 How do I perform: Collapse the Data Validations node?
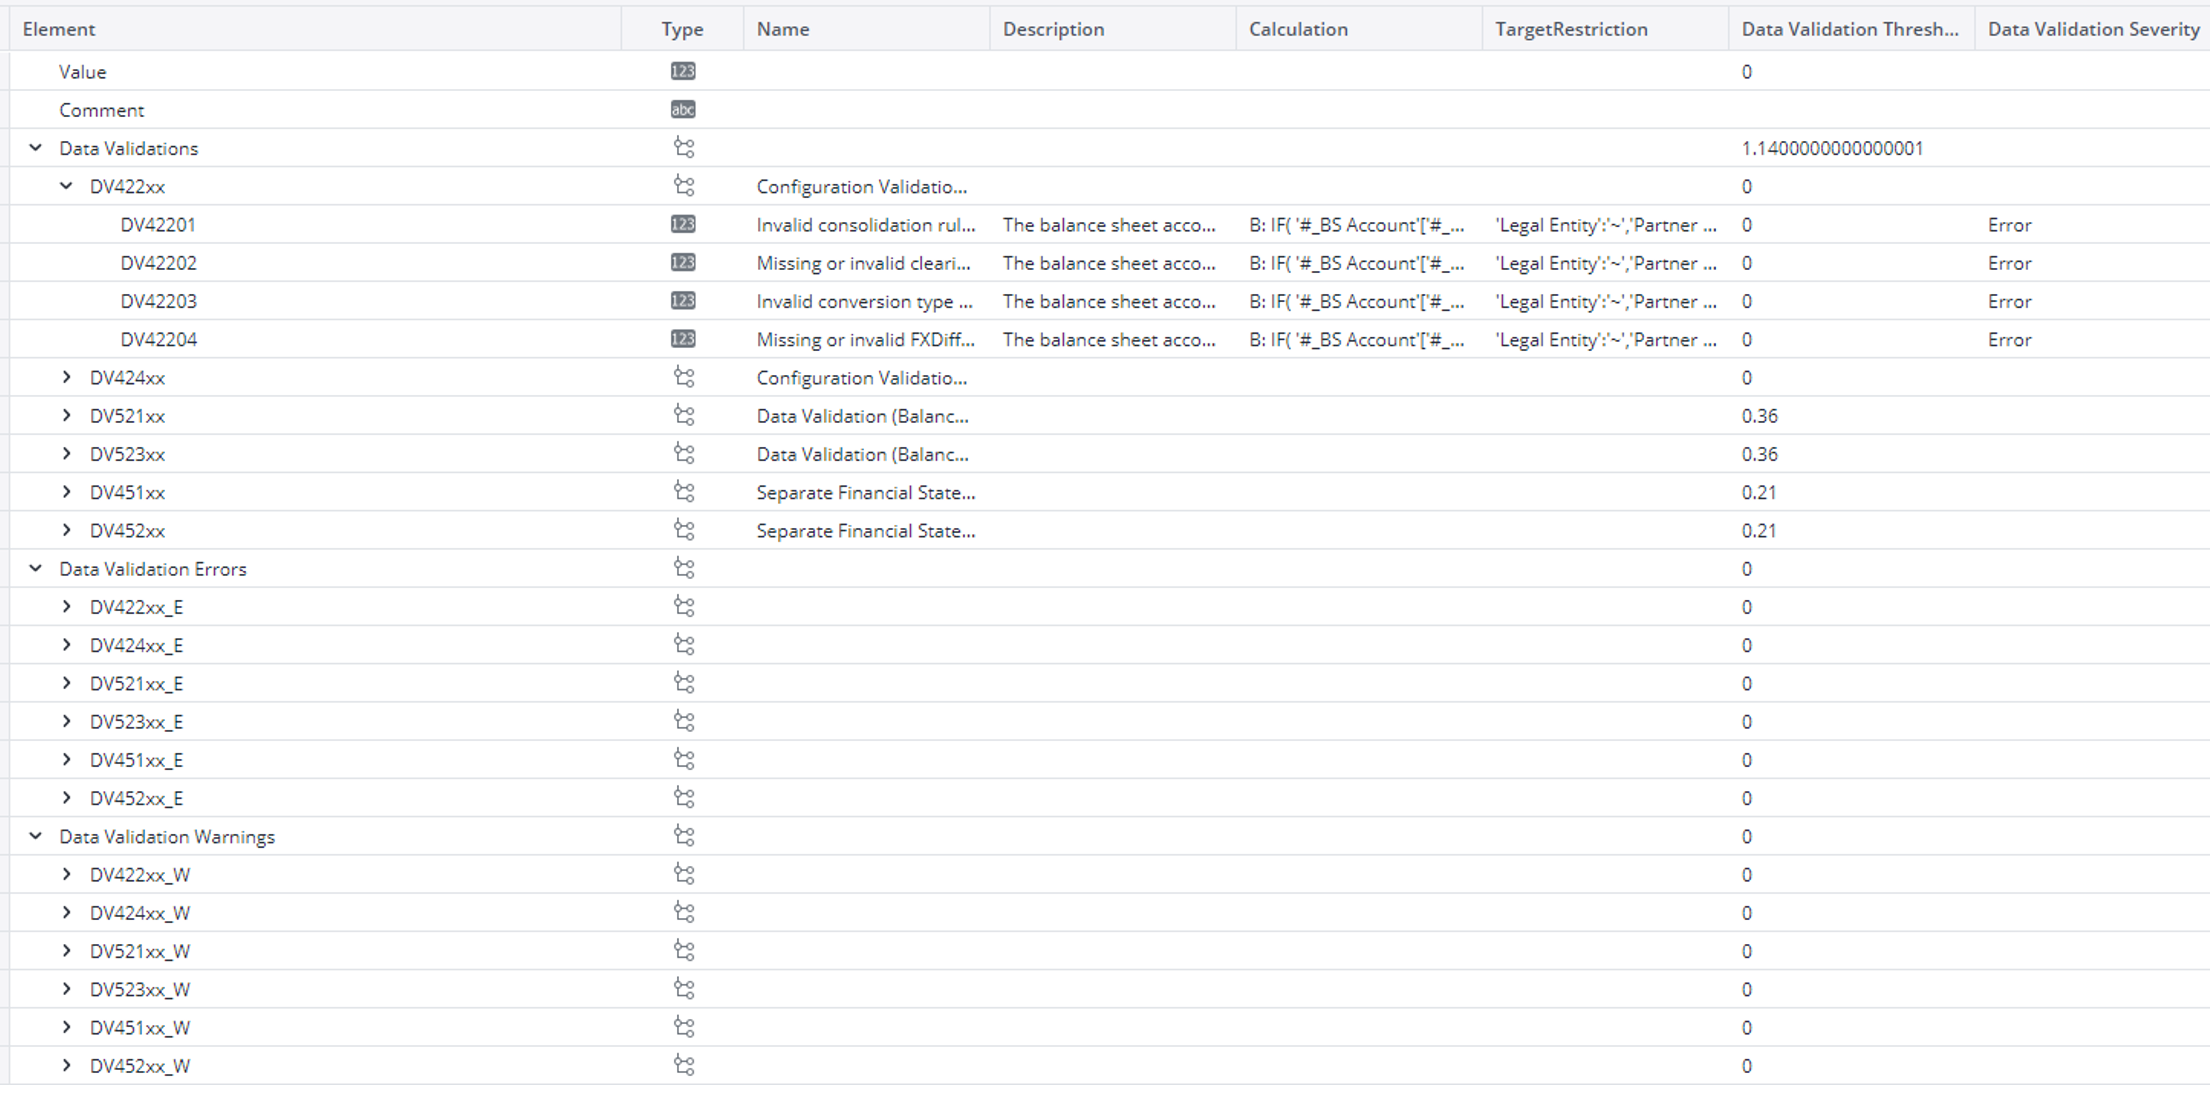[36, 148]
